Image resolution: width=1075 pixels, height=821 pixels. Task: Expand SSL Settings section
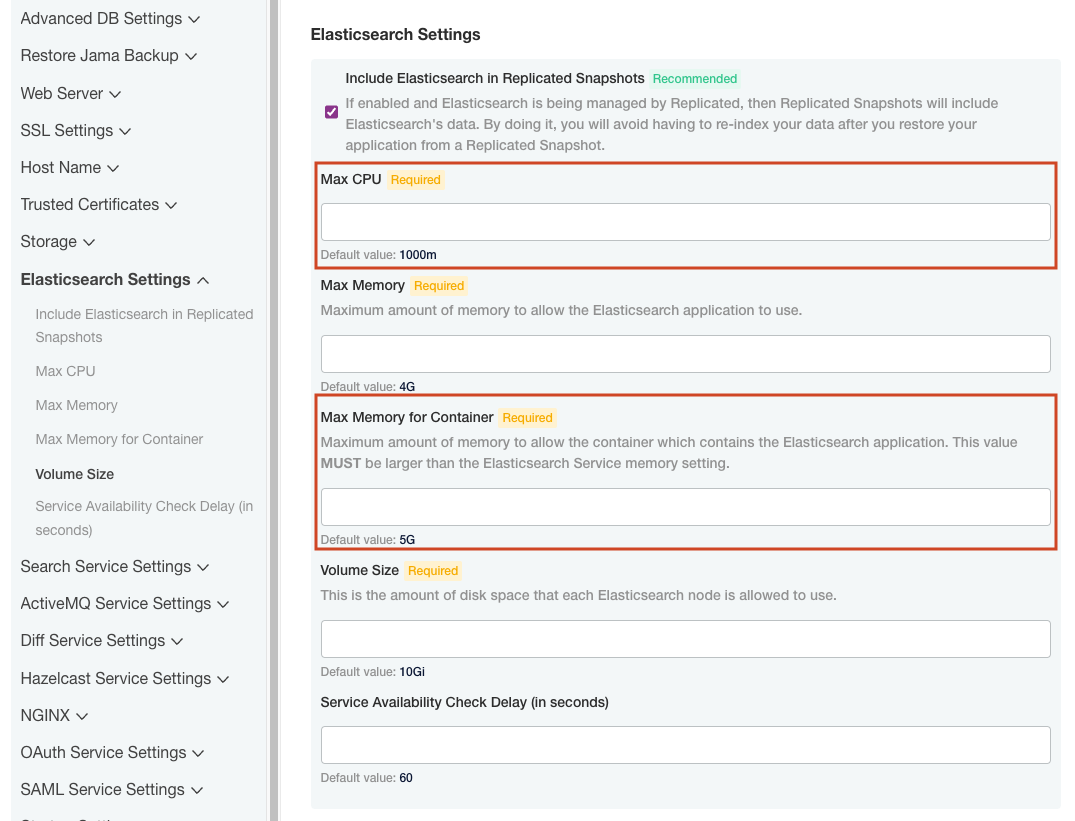(x=75, y=130)
